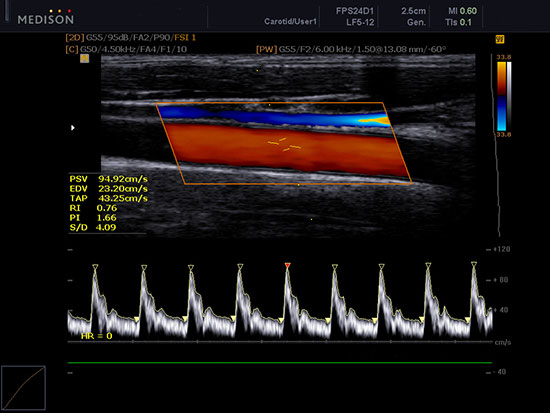Click the green baseline on spectral display

click(x=280, y=362)
